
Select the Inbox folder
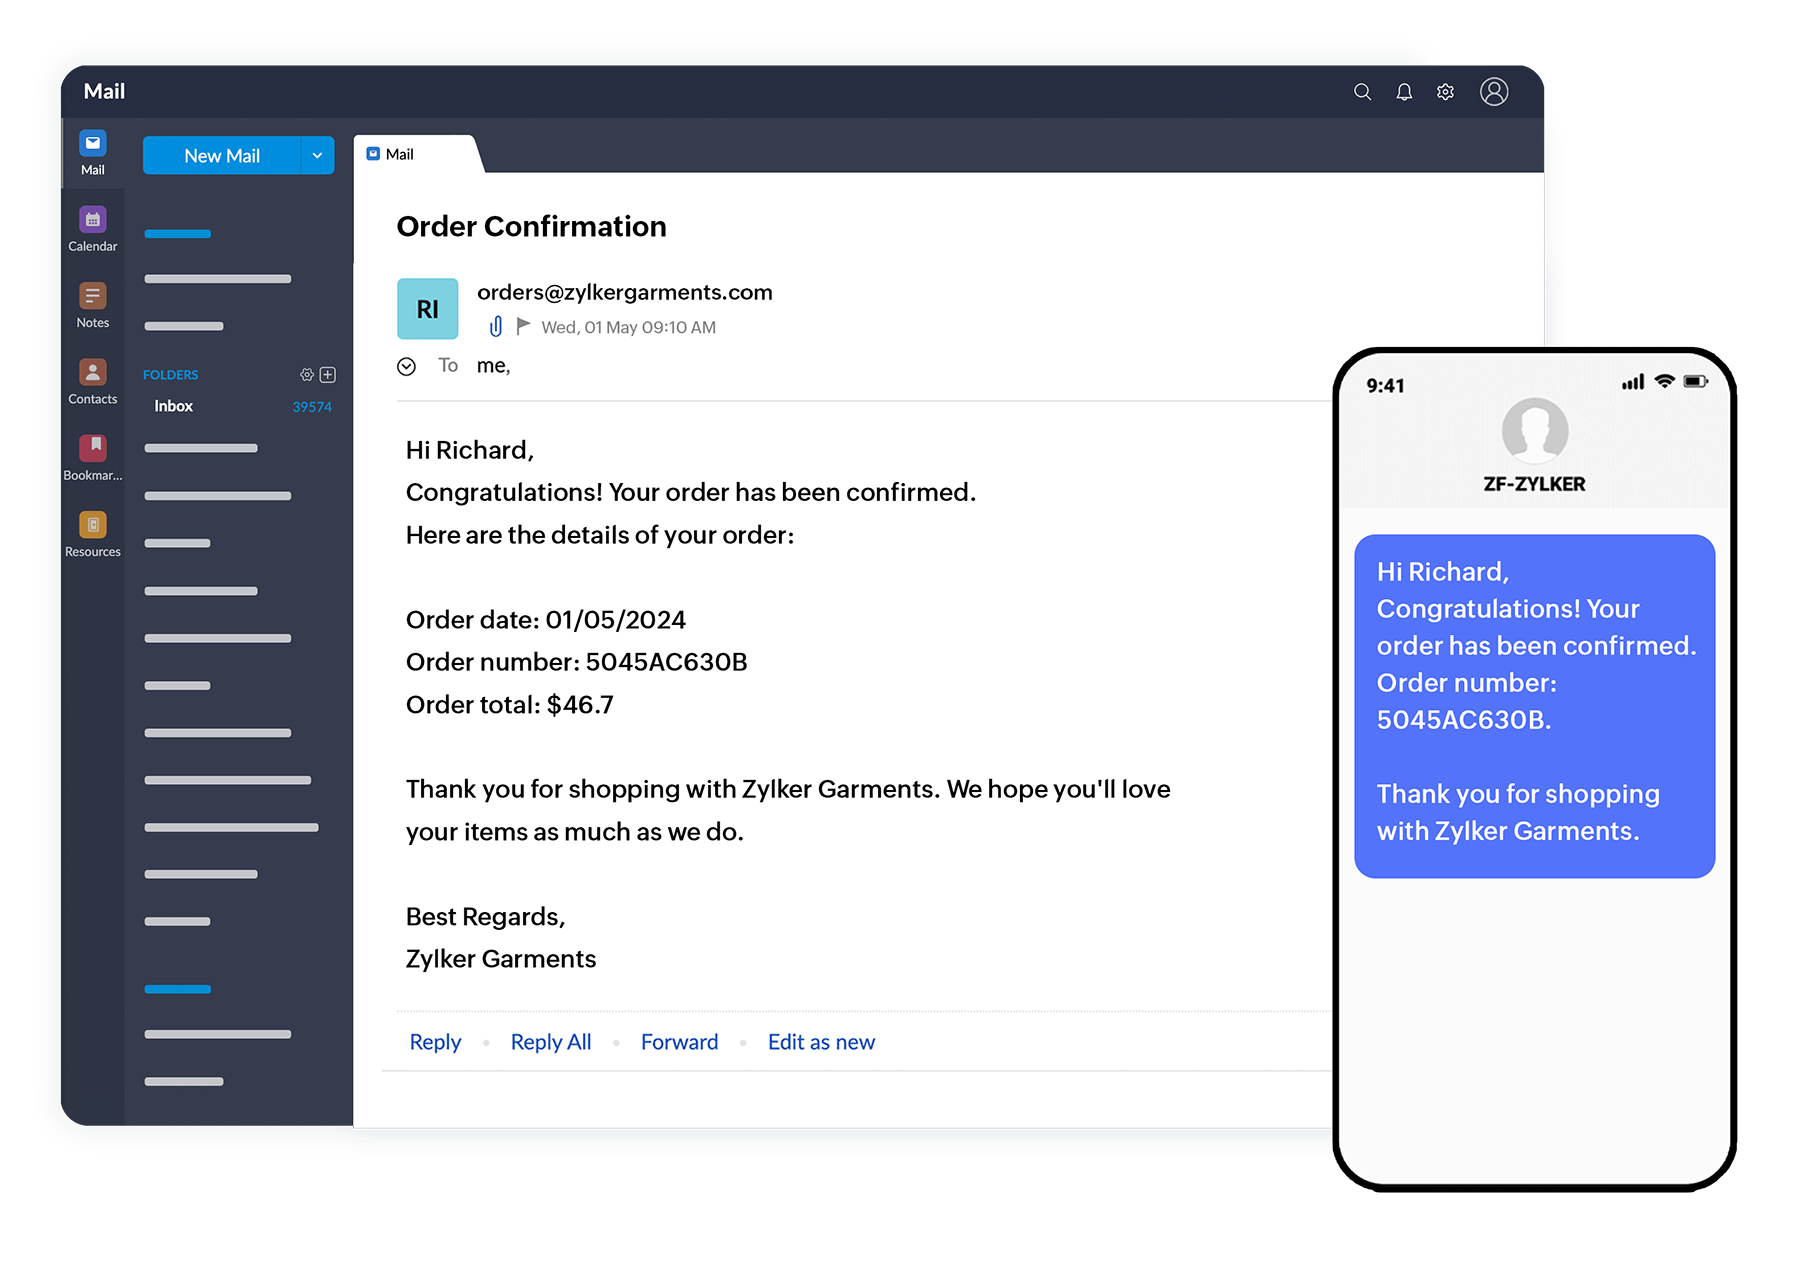tap(173, 406)
